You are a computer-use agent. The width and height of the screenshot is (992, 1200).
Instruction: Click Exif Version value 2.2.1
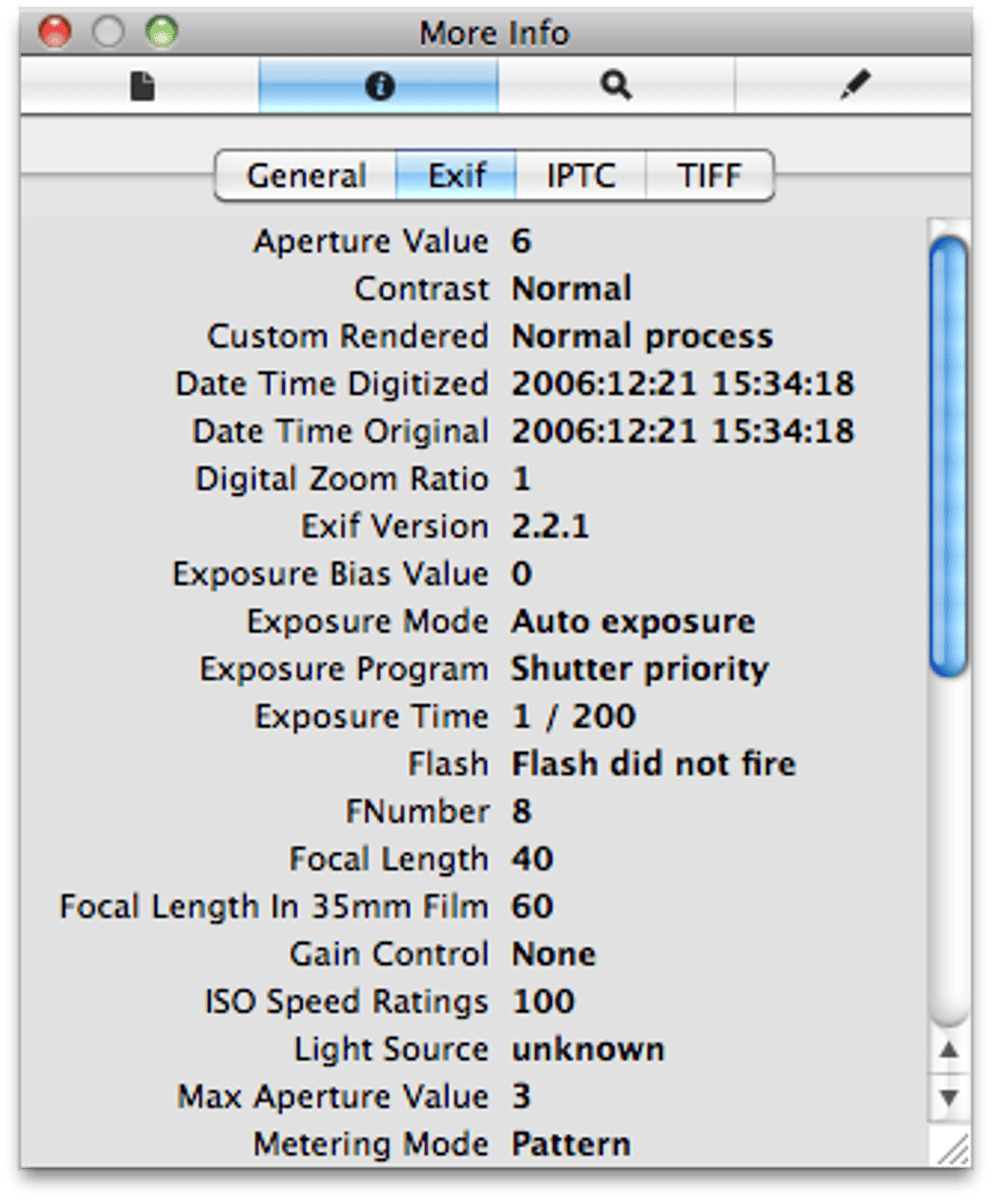pyautogui.click(x=550, y=526)
